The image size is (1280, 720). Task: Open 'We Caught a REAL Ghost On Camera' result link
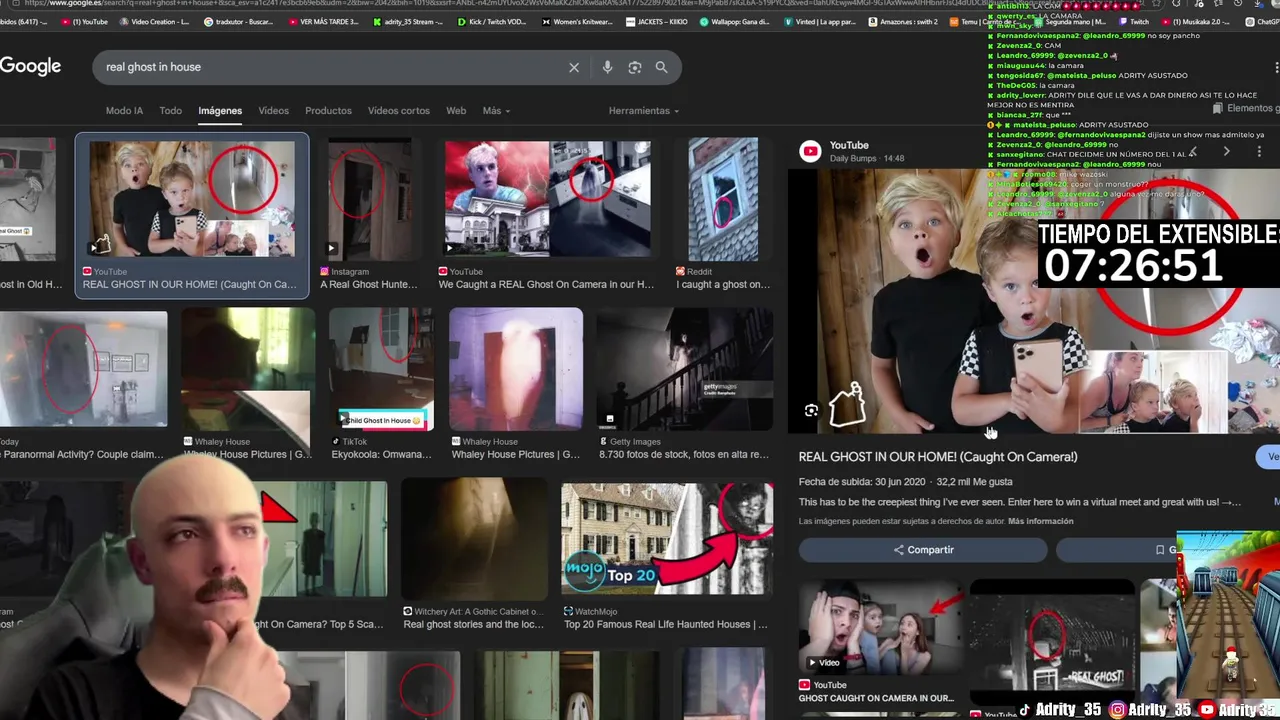click(546, 285)
